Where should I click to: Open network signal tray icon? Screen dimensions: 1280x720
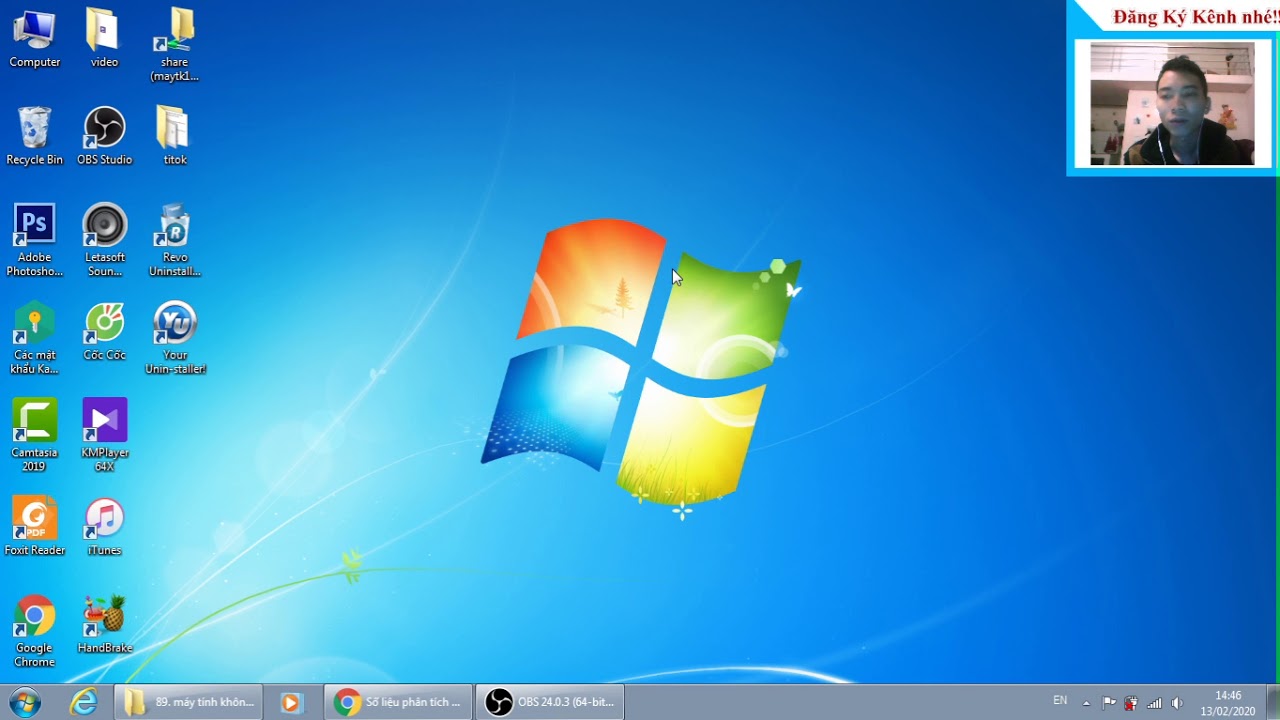(x=1154, y=703)
